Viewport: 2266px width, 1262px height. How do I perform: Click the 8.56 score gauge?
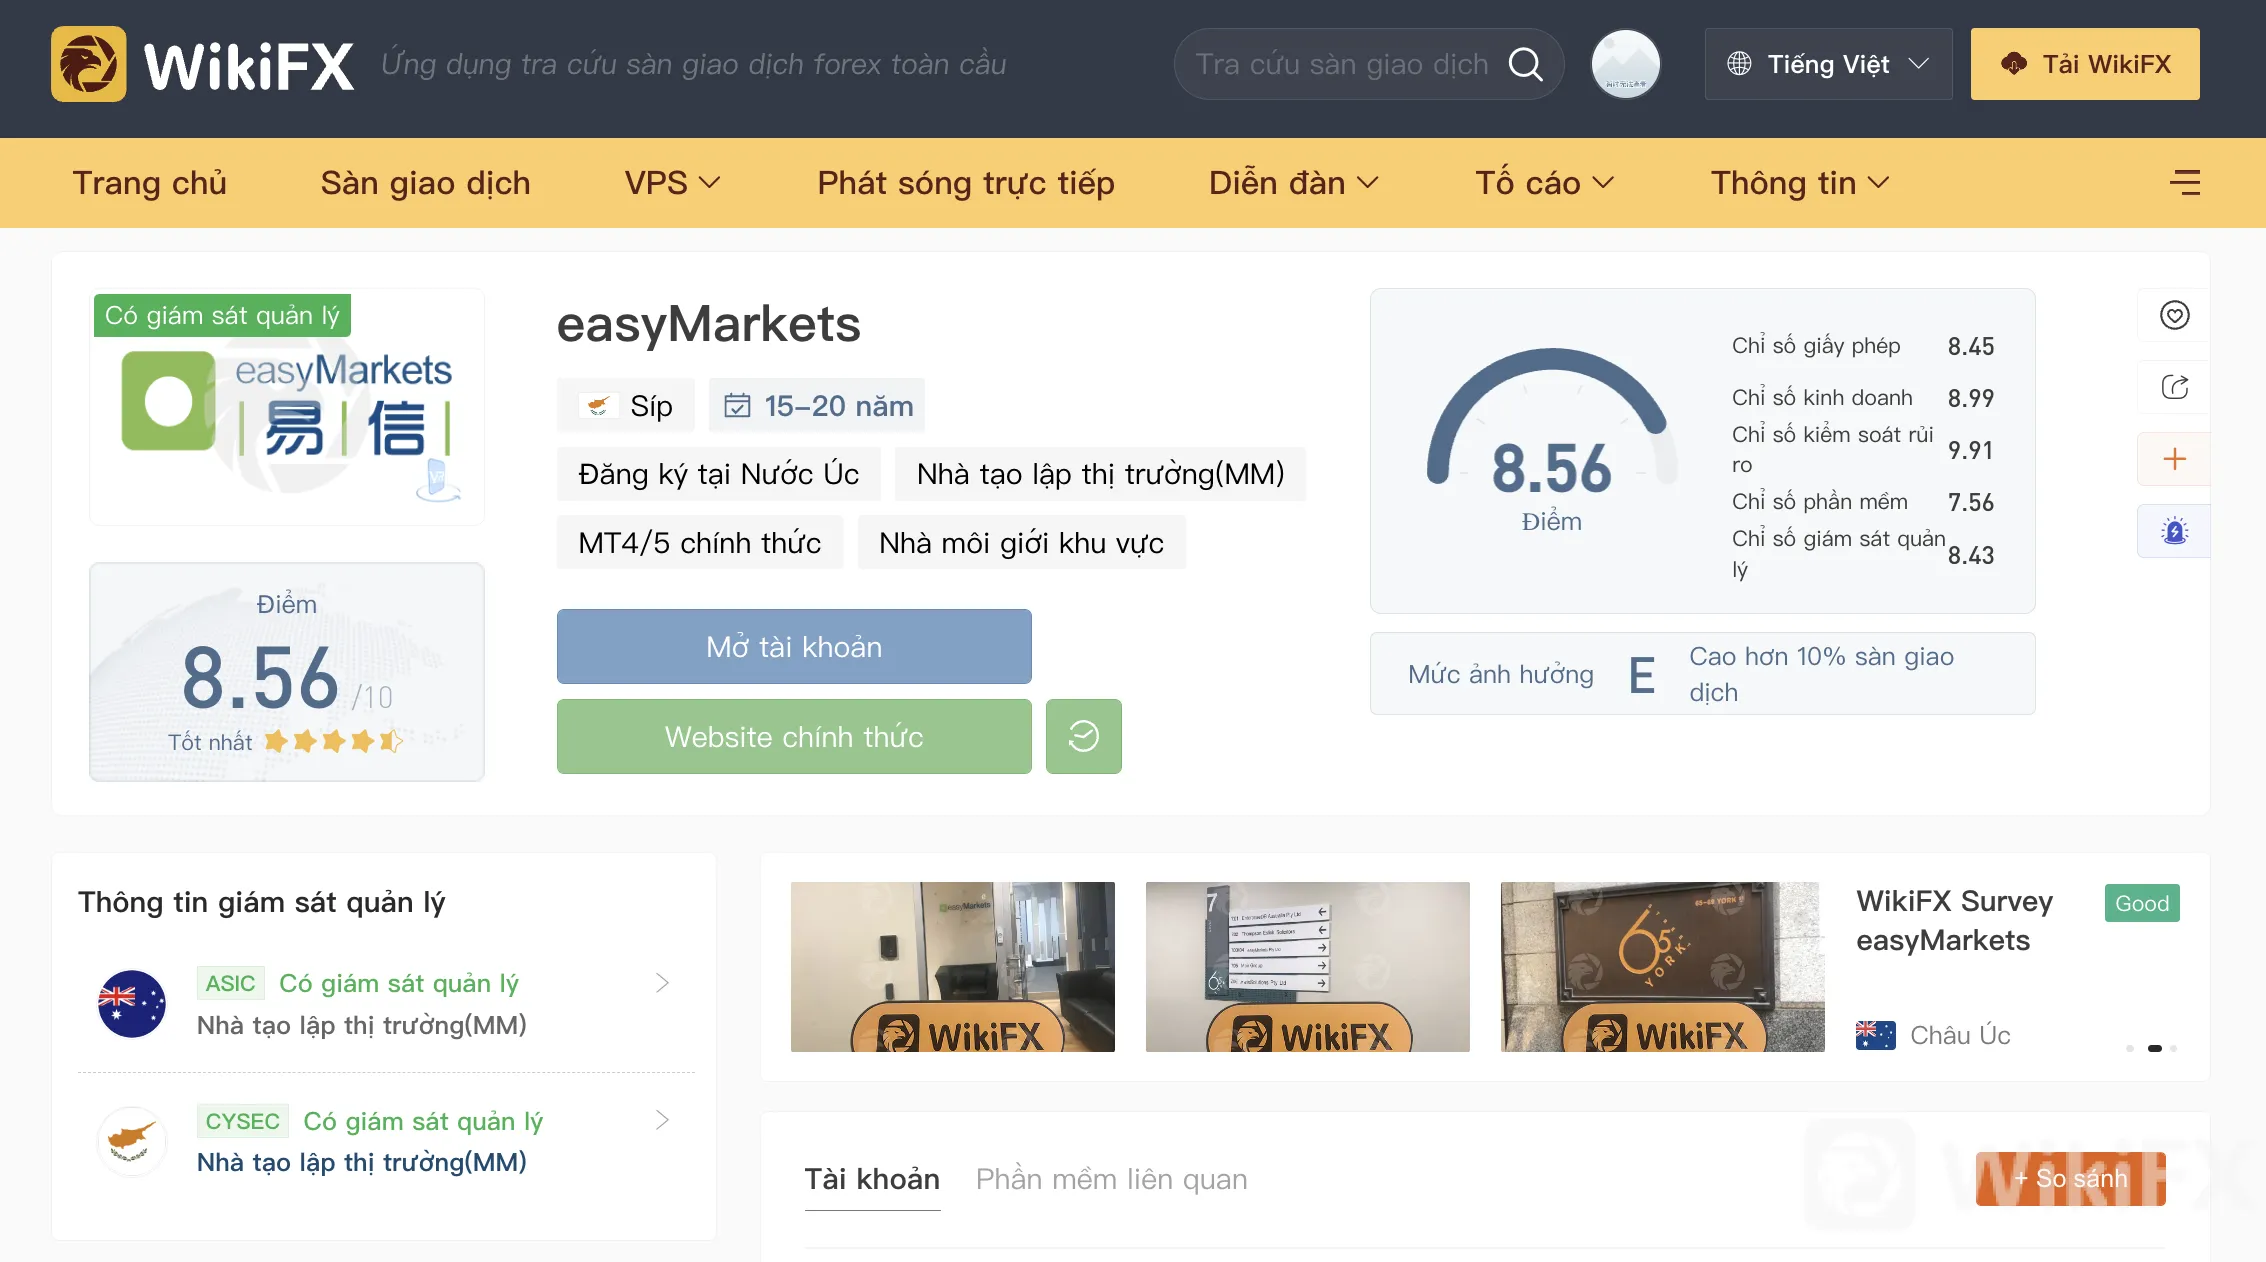[x=1551, y=440]
